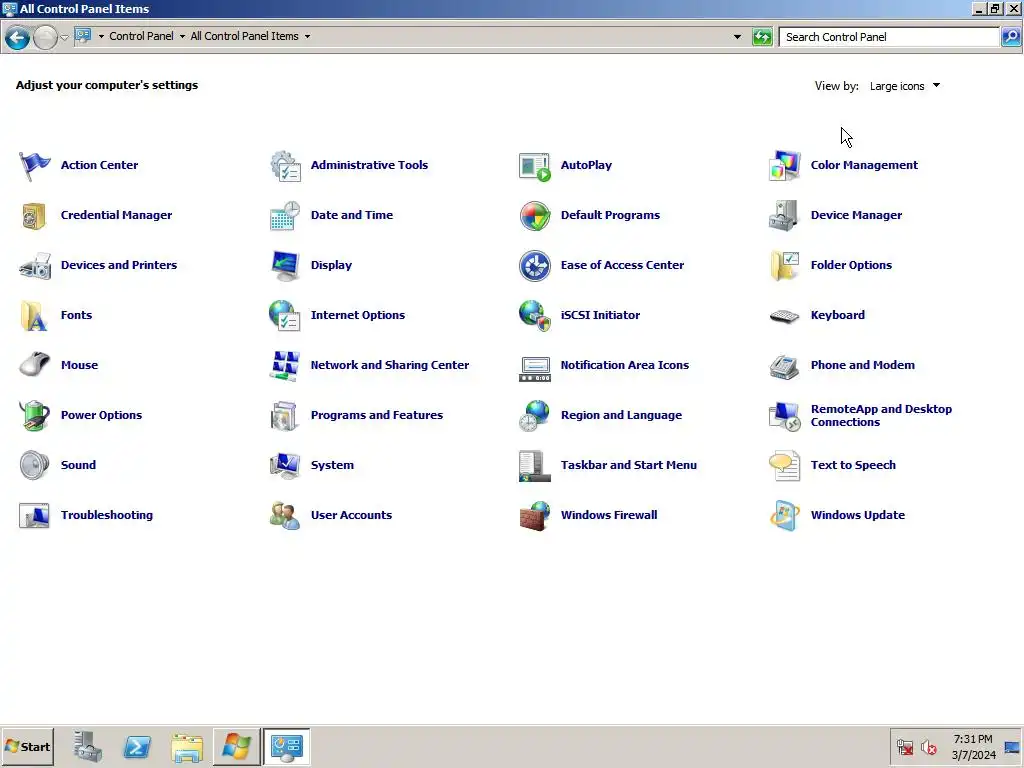This screenshot has width=1024, height=768.
Task: Open the Color Management icon
Action: 784,166
